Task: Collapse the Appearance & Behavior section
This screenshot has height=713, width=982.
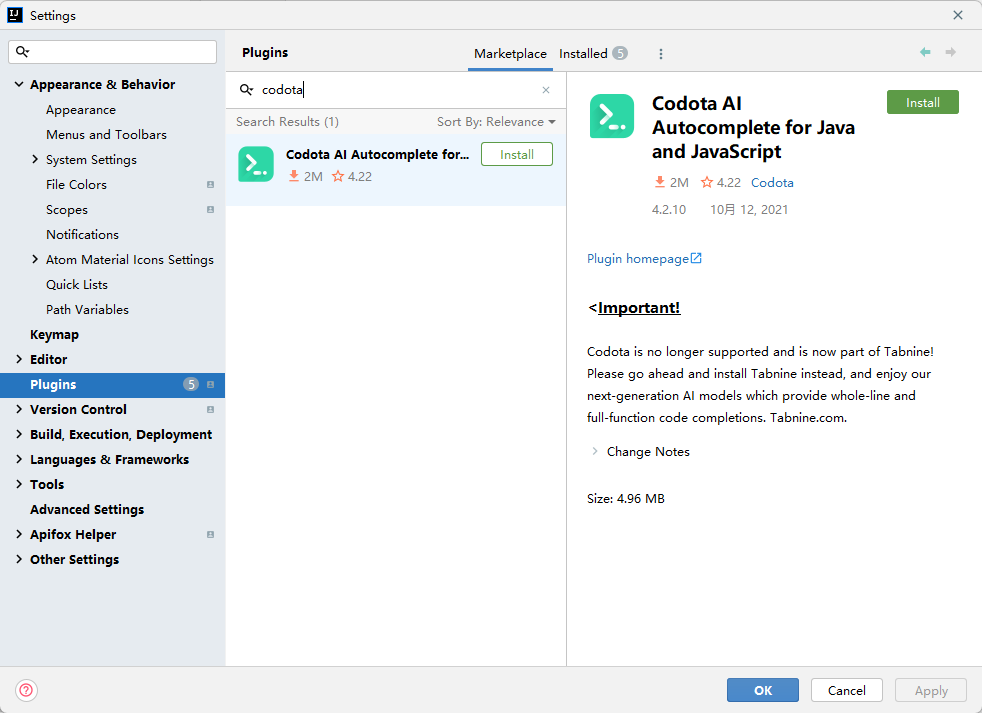Action: click(x=19, y=85)
